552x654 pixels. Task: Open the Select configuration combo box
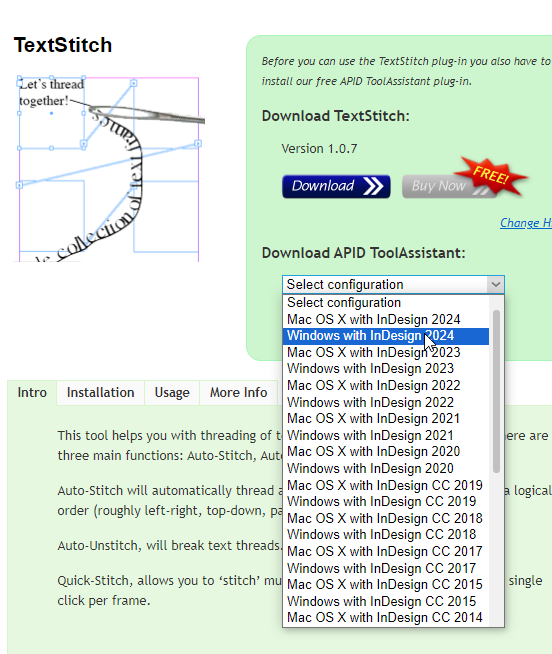pyautogui.click(x=393, y=284)
